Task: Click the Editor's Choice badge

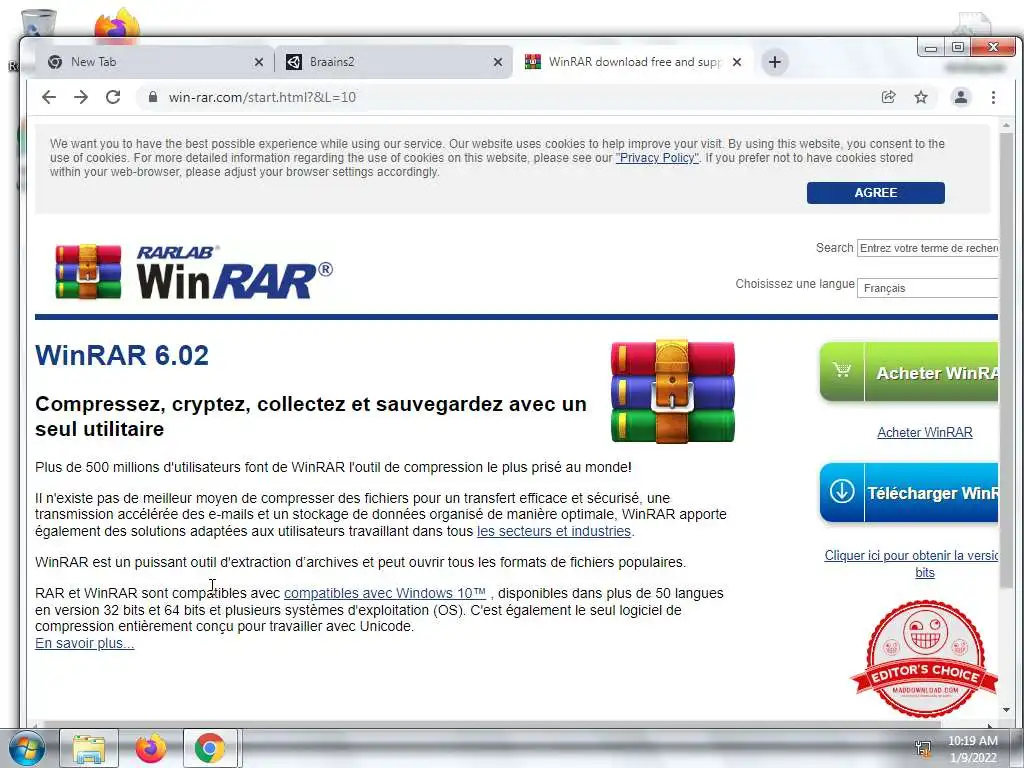Action: 924,658
